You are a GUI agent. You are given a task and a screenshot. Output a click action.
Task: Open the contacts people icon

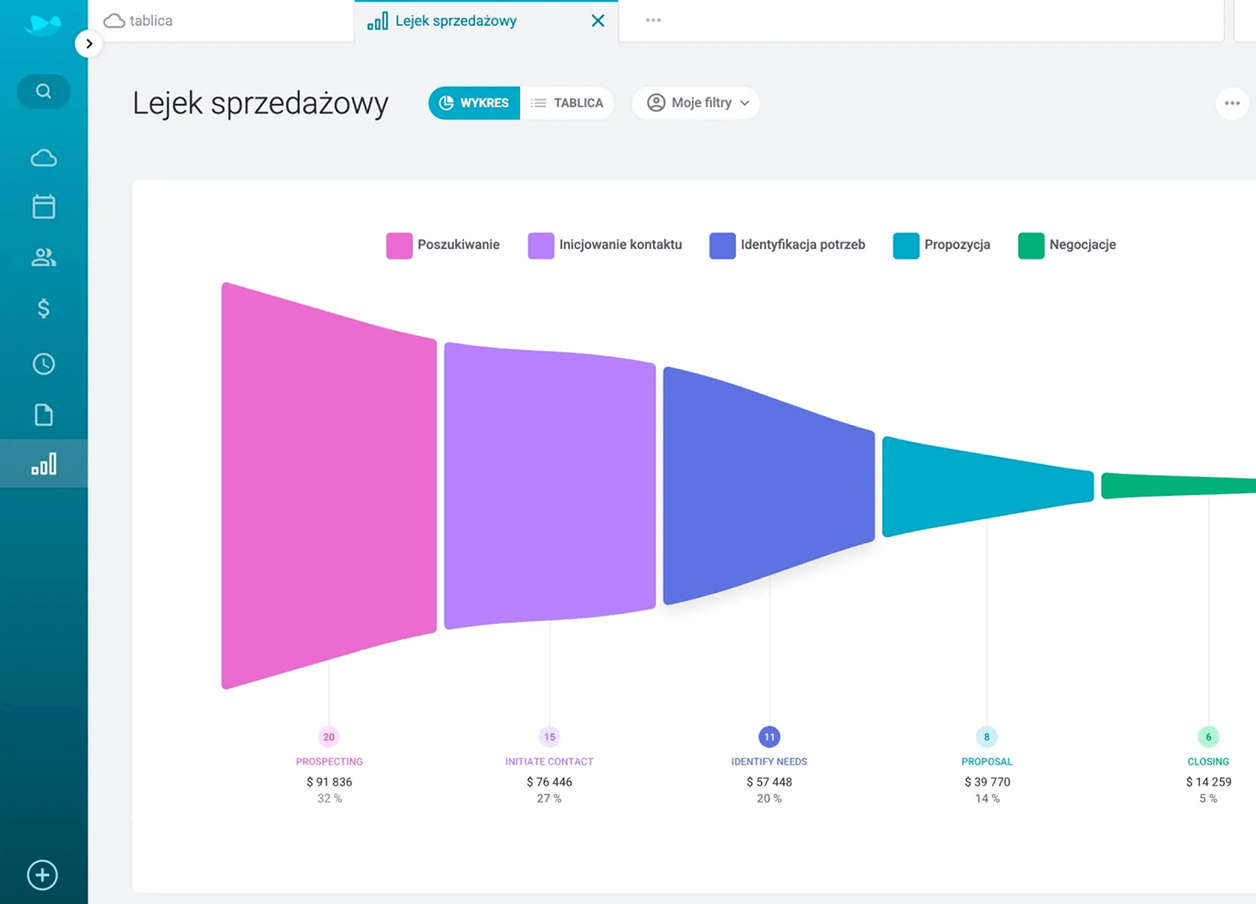(x=43, y=258)
